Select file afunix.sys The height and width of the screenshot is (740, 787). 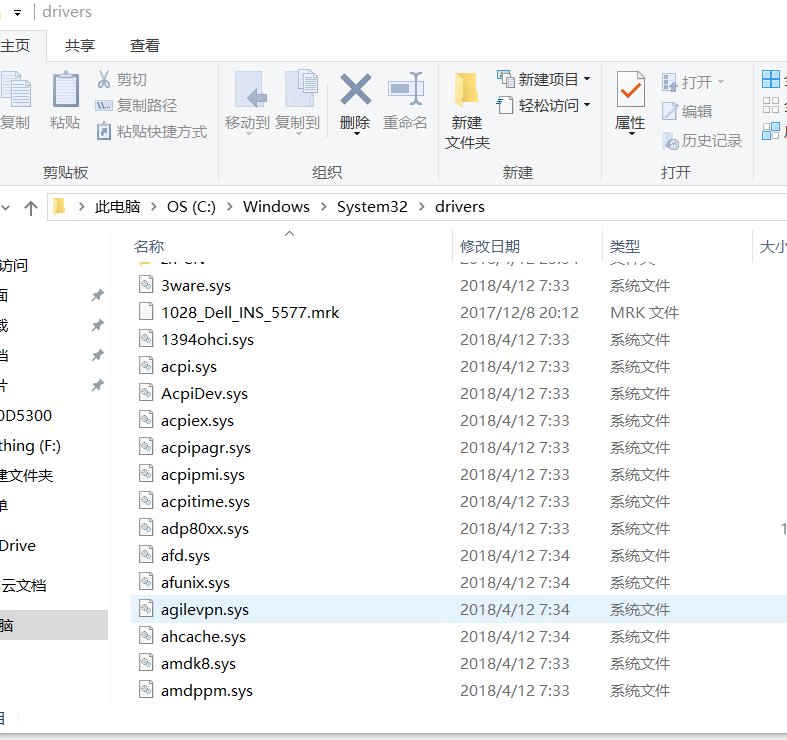[x=195, y=583]
